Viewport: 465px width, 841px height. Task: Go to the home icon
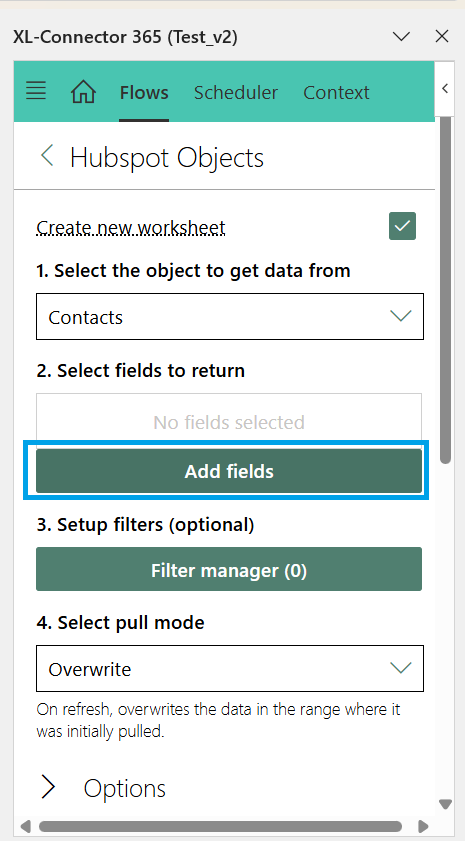tap(83, 92)
